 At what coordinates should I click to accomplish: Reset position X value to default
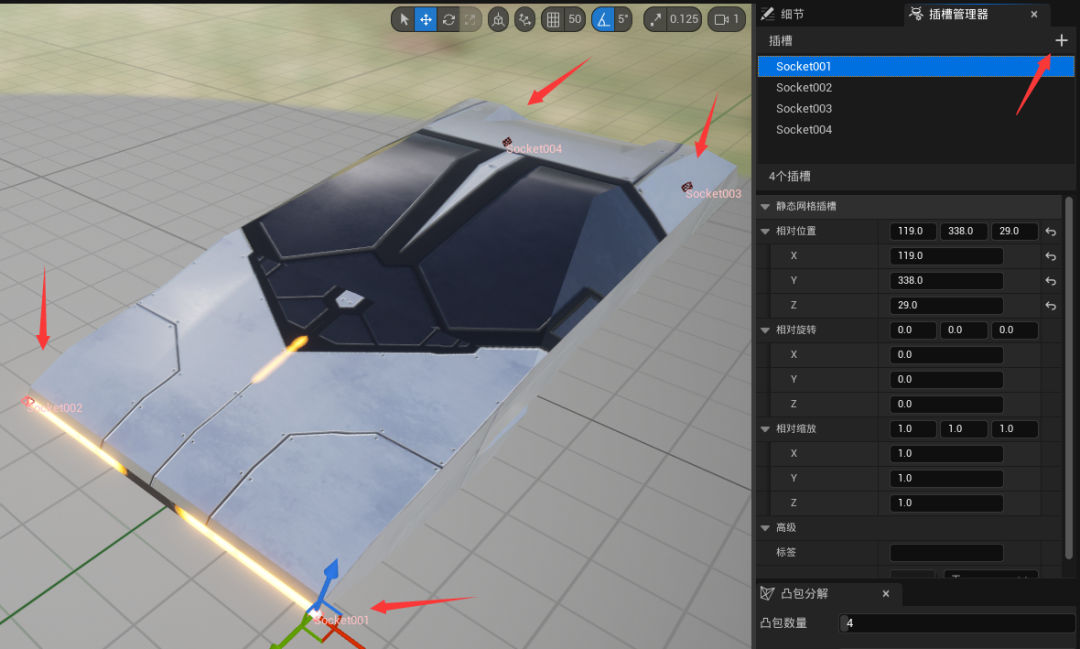click(1050, 256)
